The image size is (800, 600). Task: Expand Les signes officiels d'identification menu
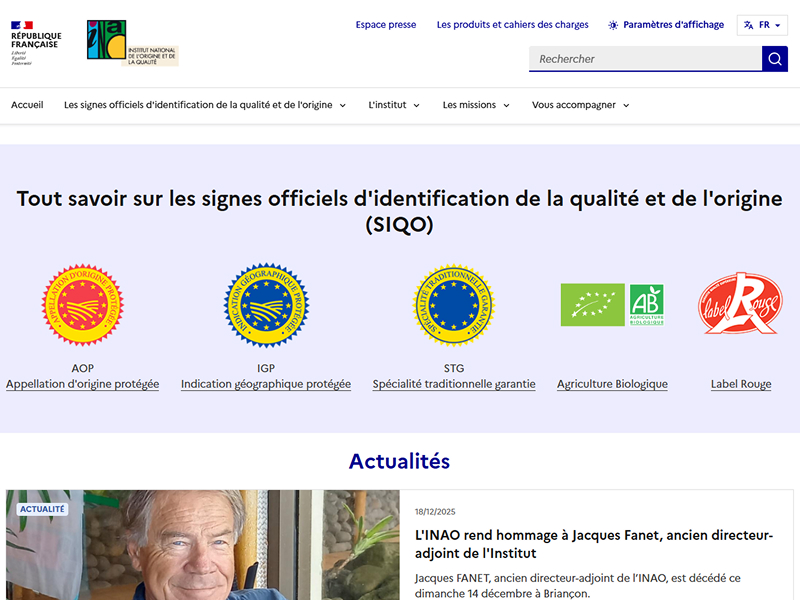click(x=205, y=105)
